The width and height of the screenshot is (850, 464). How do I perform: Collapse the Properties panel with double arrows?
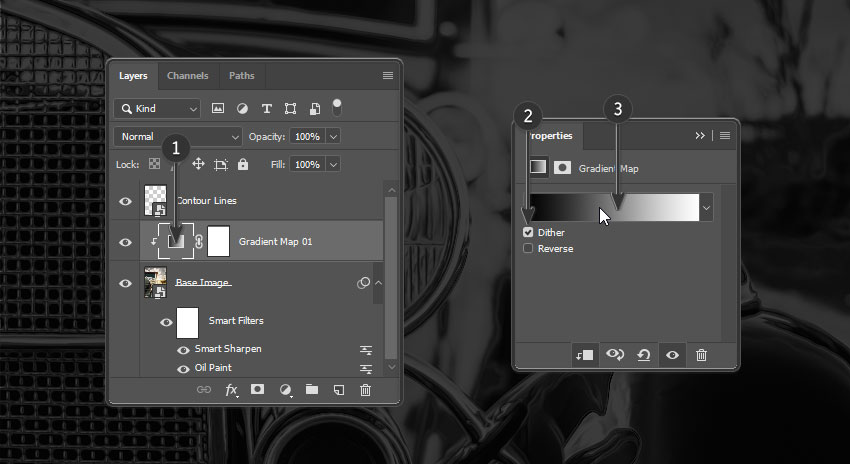(x=700, y=136)
